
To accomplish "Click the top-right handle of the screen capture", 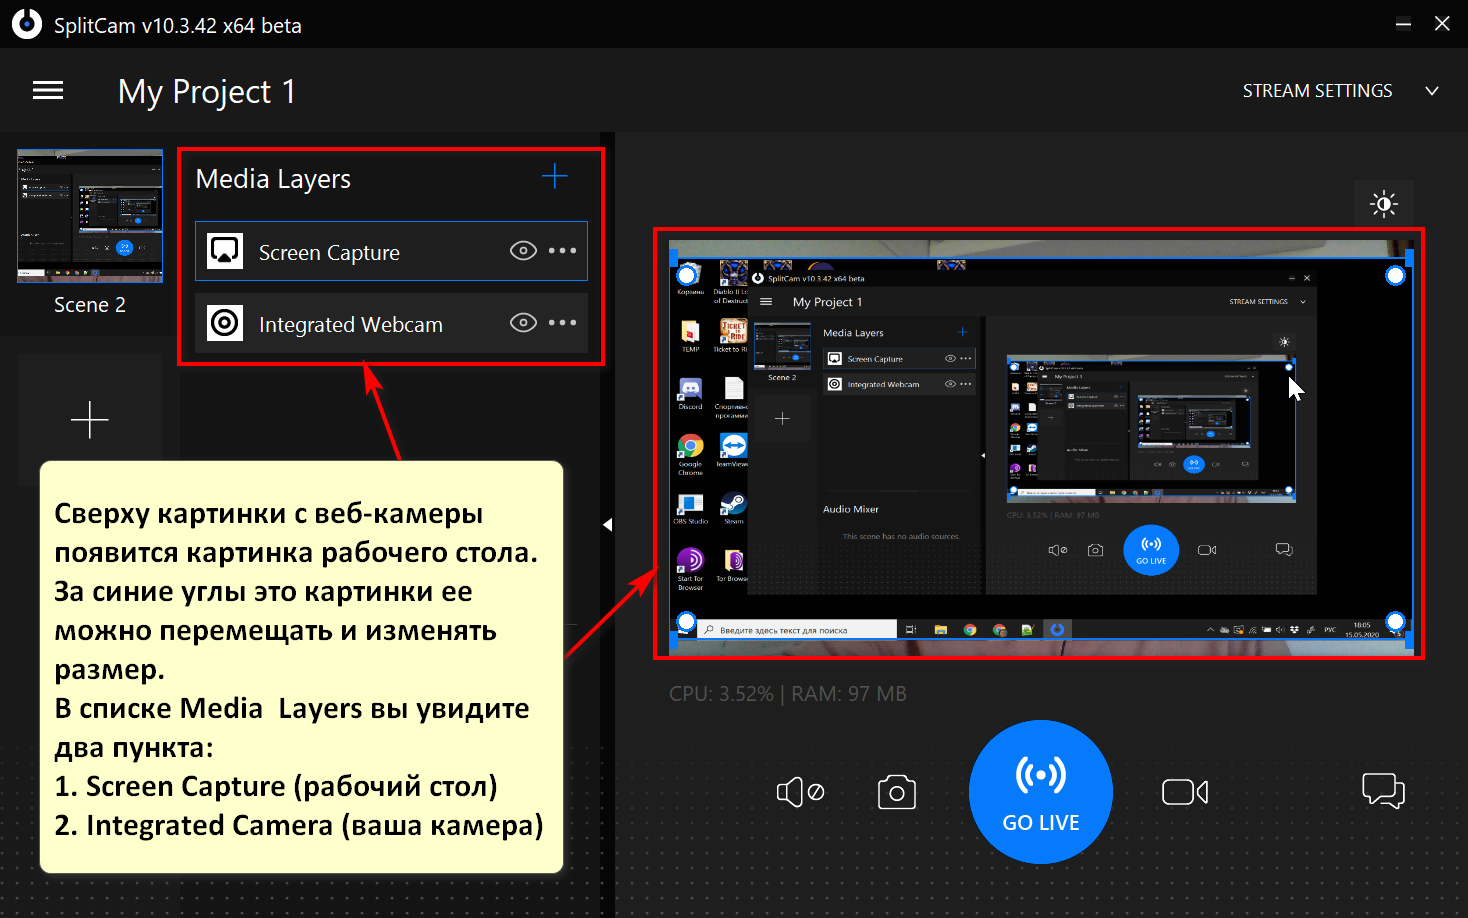I will pyautogui.click(x=1396, y=275).
